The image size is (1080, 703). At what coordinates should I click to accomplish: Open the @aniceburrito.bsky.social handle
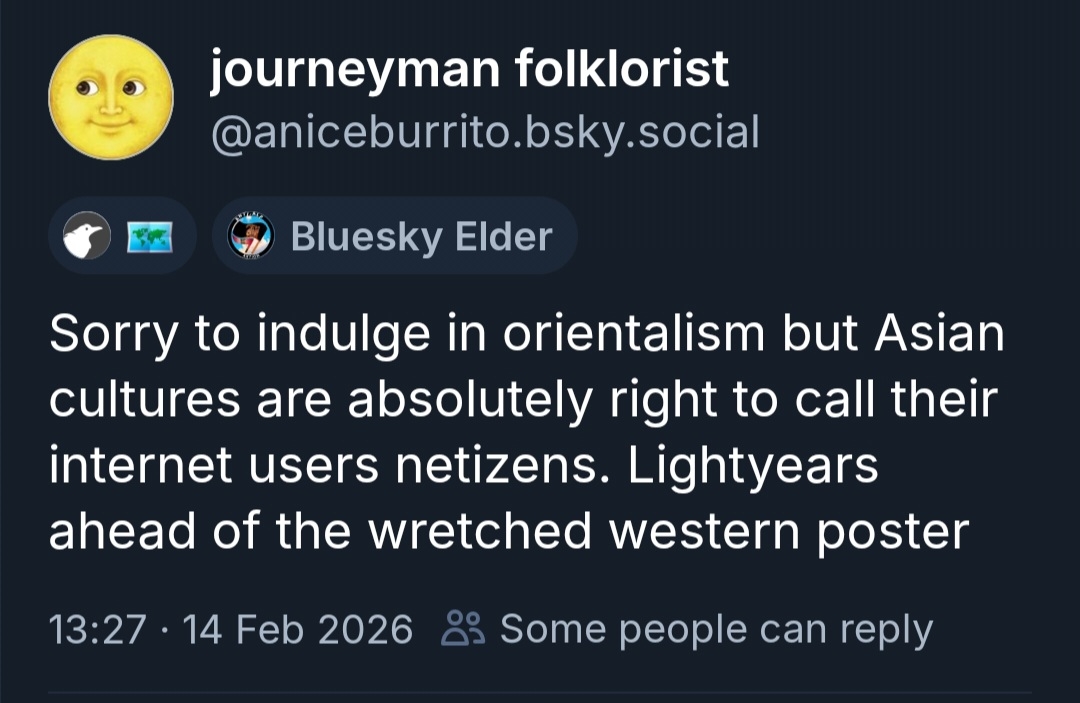click(485, 131)
